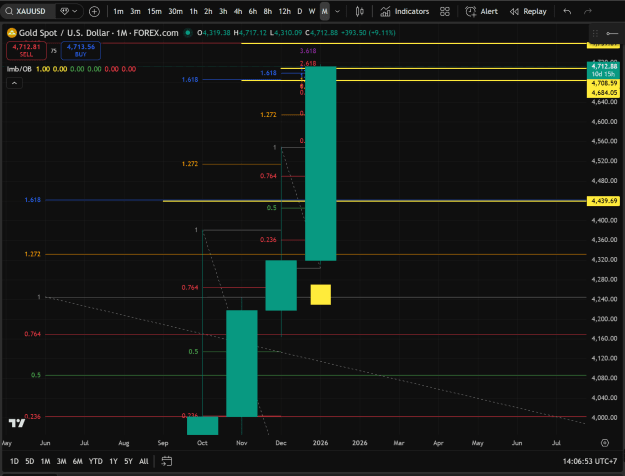Switch to the 3m timeframe

point(135,12)
